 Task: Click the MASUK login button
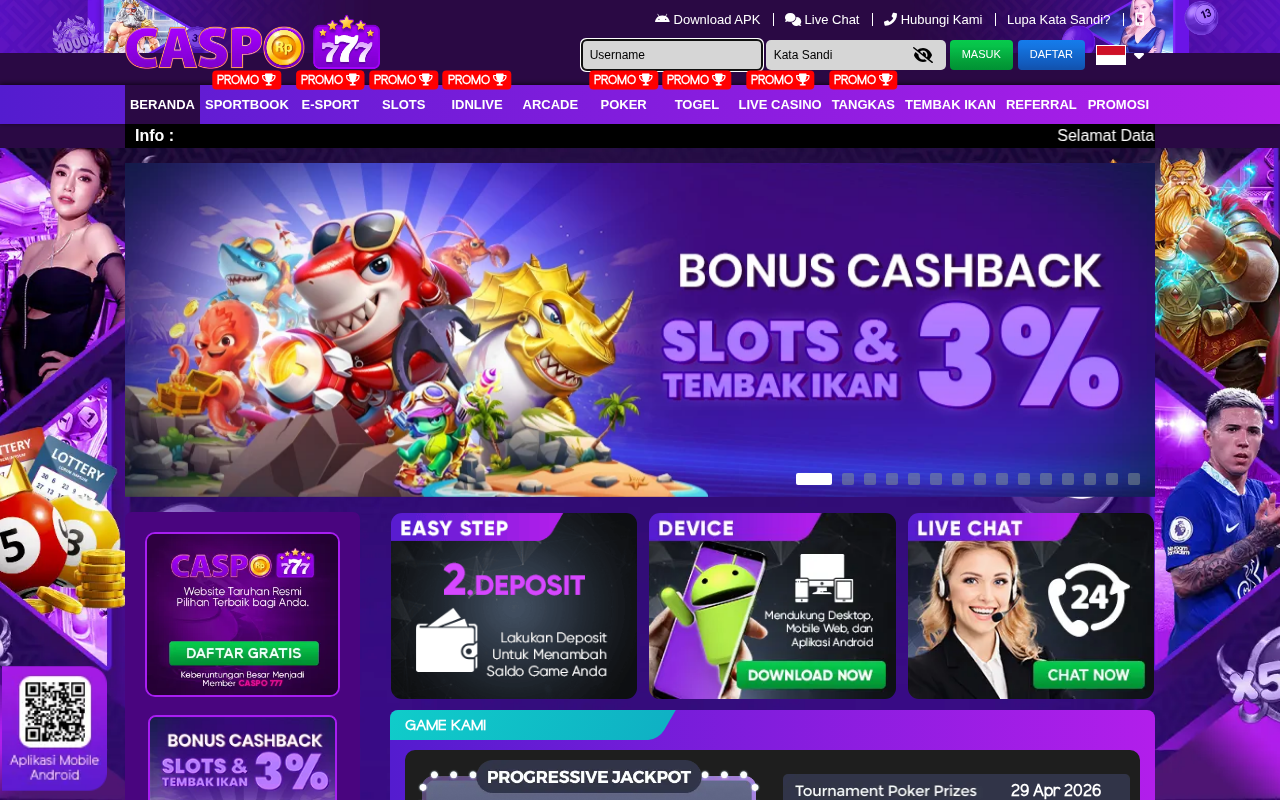point(981,55)
